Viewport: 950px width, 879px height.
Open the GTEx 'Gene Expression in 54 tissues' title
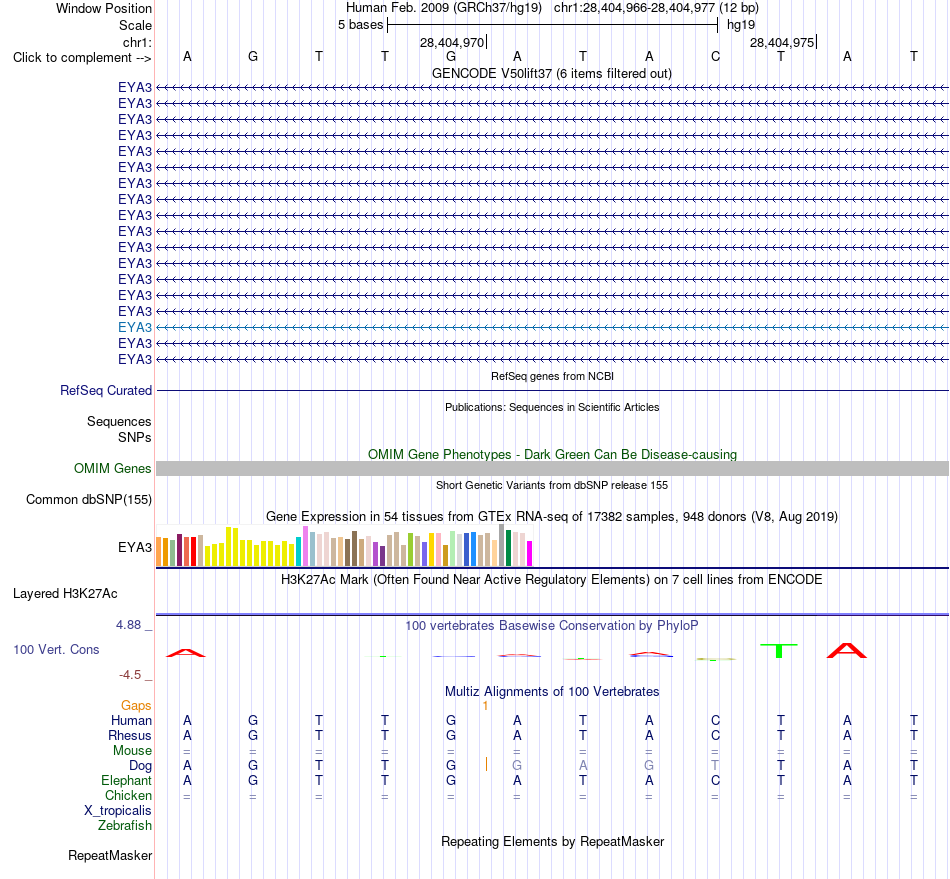click(x=552, y=517)
